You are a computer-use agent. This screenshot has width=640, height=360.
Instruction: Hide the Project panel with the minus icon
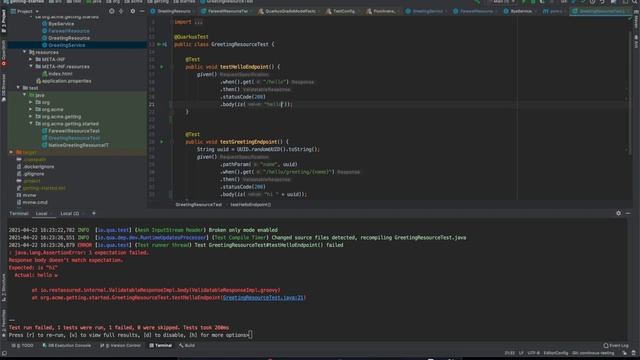tap(142, 11)
